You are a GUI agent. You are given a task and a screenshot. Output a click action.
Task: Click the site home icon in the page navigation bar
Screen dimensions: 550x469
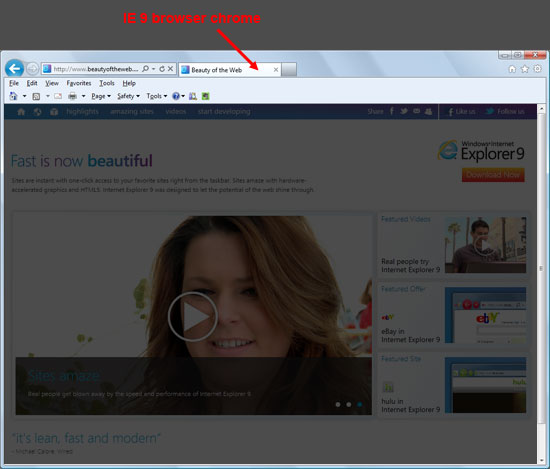pos(21,112)
